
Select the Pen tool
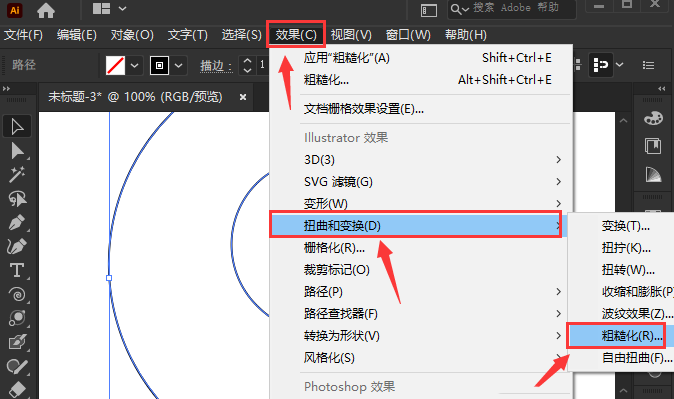point(17,223)
